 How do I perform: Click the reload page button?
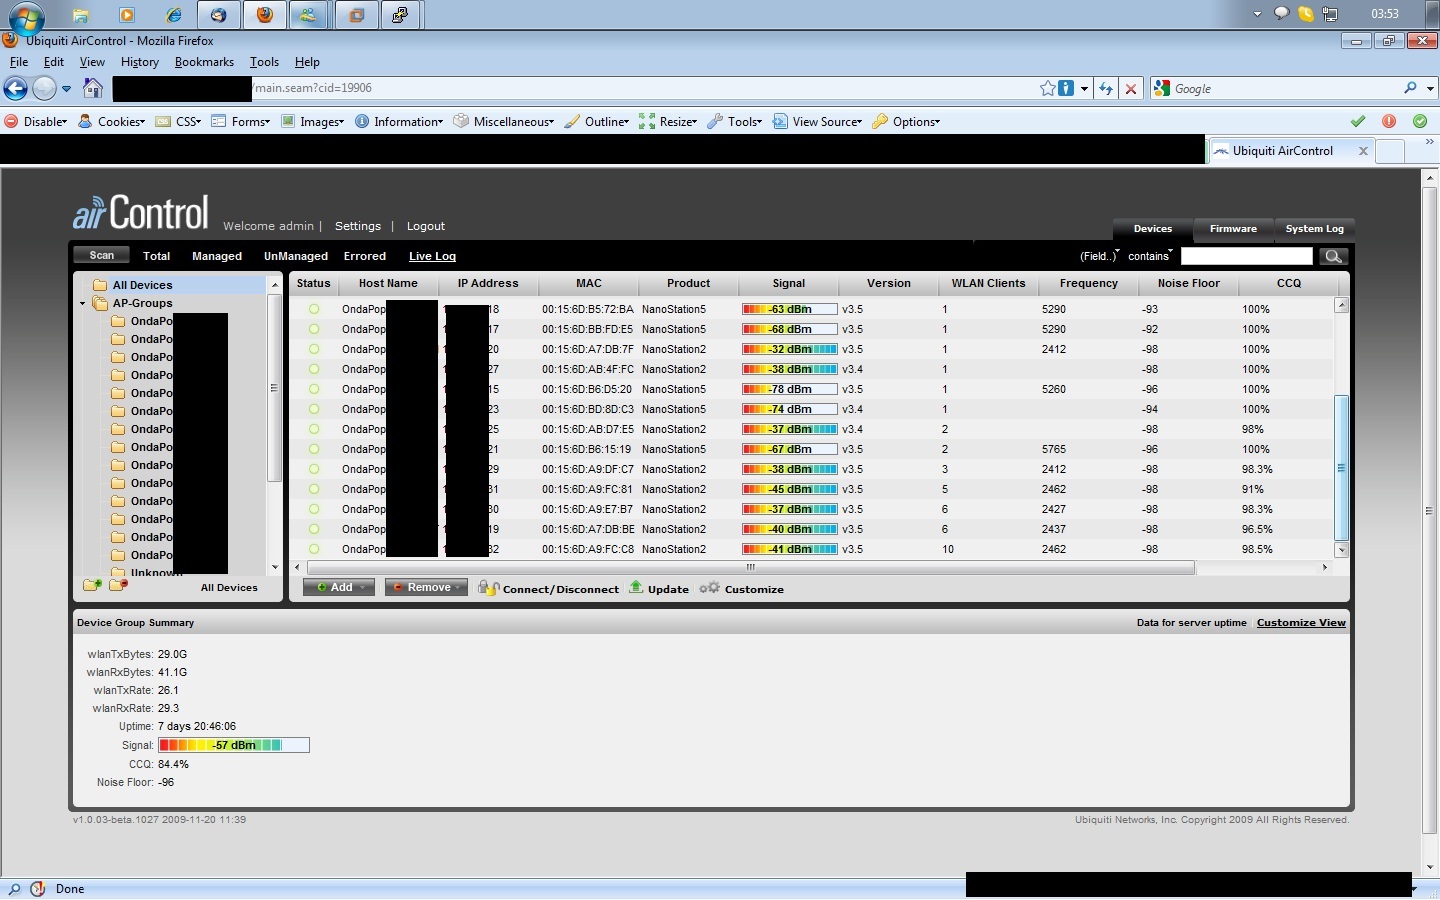(x=1105, y=89)
